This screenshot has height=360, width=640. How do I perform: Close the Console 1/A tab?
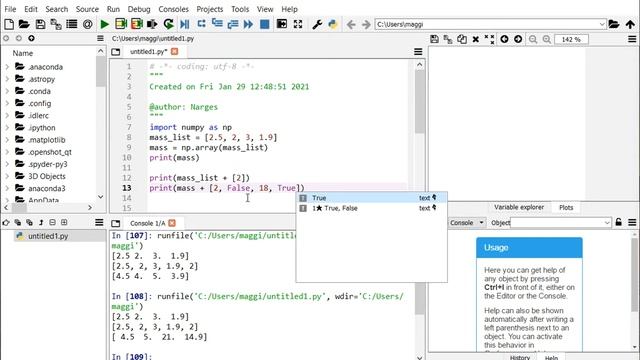coord(172,223)
